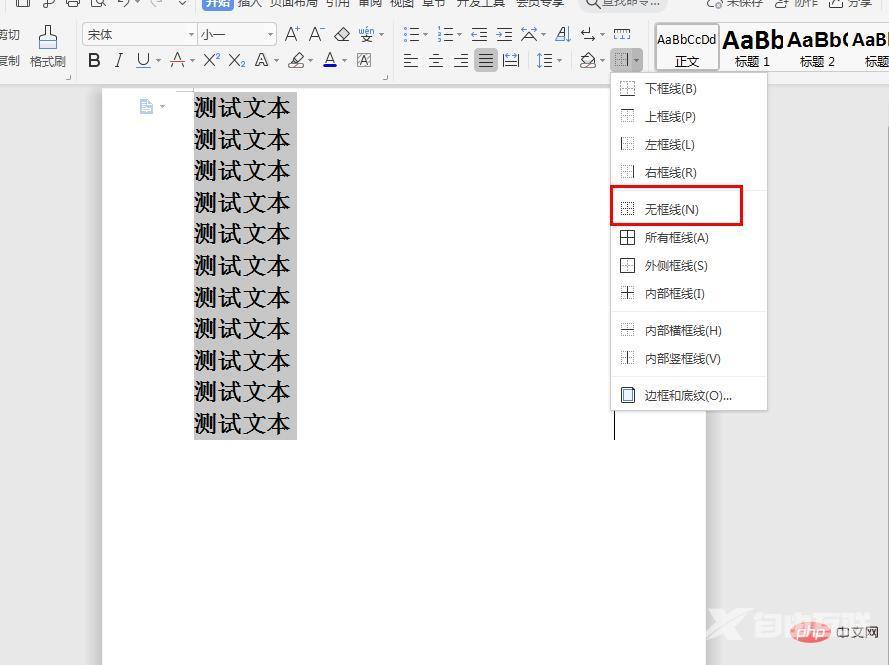
Task: Toggle italic formatting
Action: tap(119, 61)
